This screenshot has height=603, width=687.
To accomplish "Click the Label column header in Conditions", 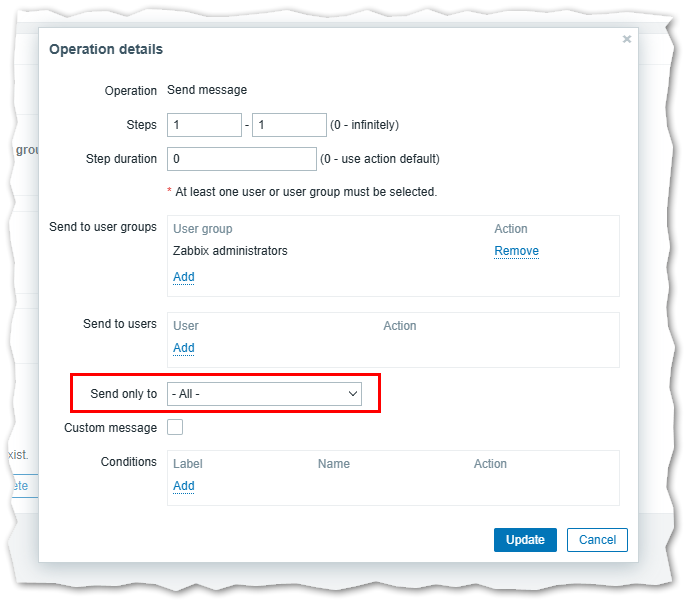I will click(188, 464).
